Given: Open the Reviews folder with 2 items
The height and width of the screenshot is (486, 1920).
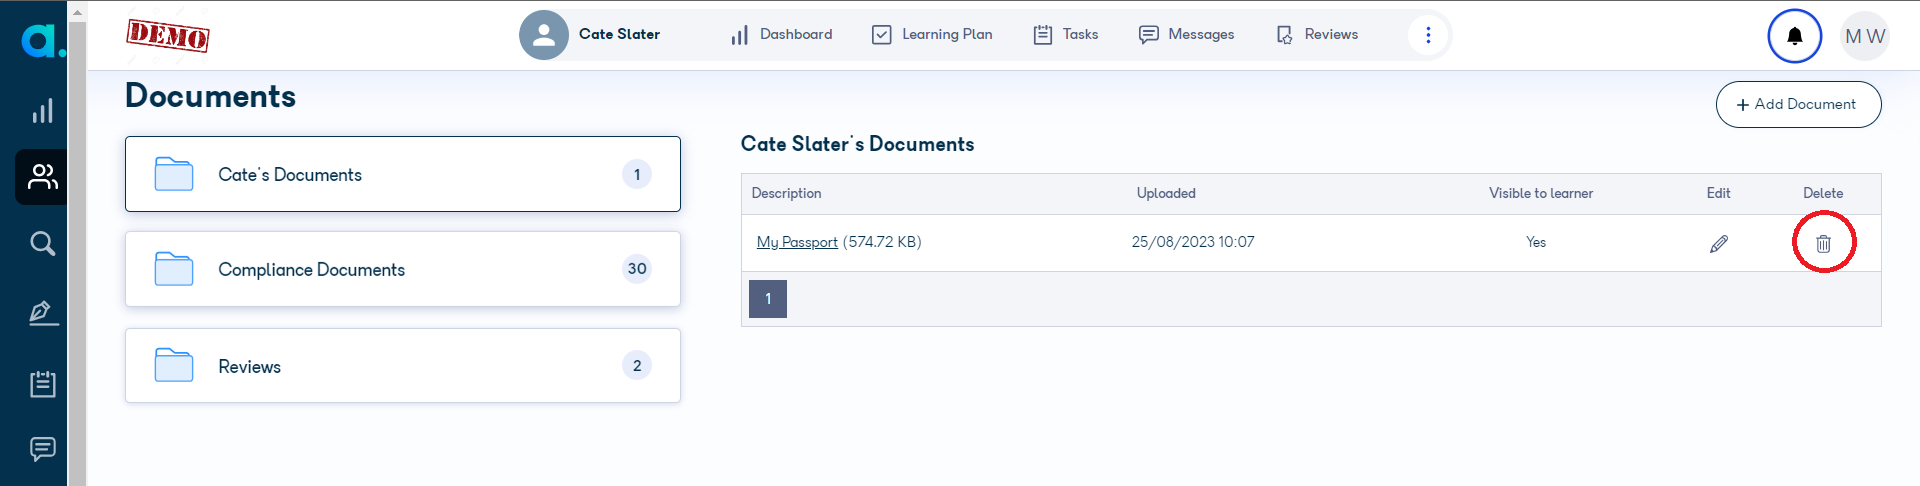Looking at the screenshot, I should (x=403, y=366).
